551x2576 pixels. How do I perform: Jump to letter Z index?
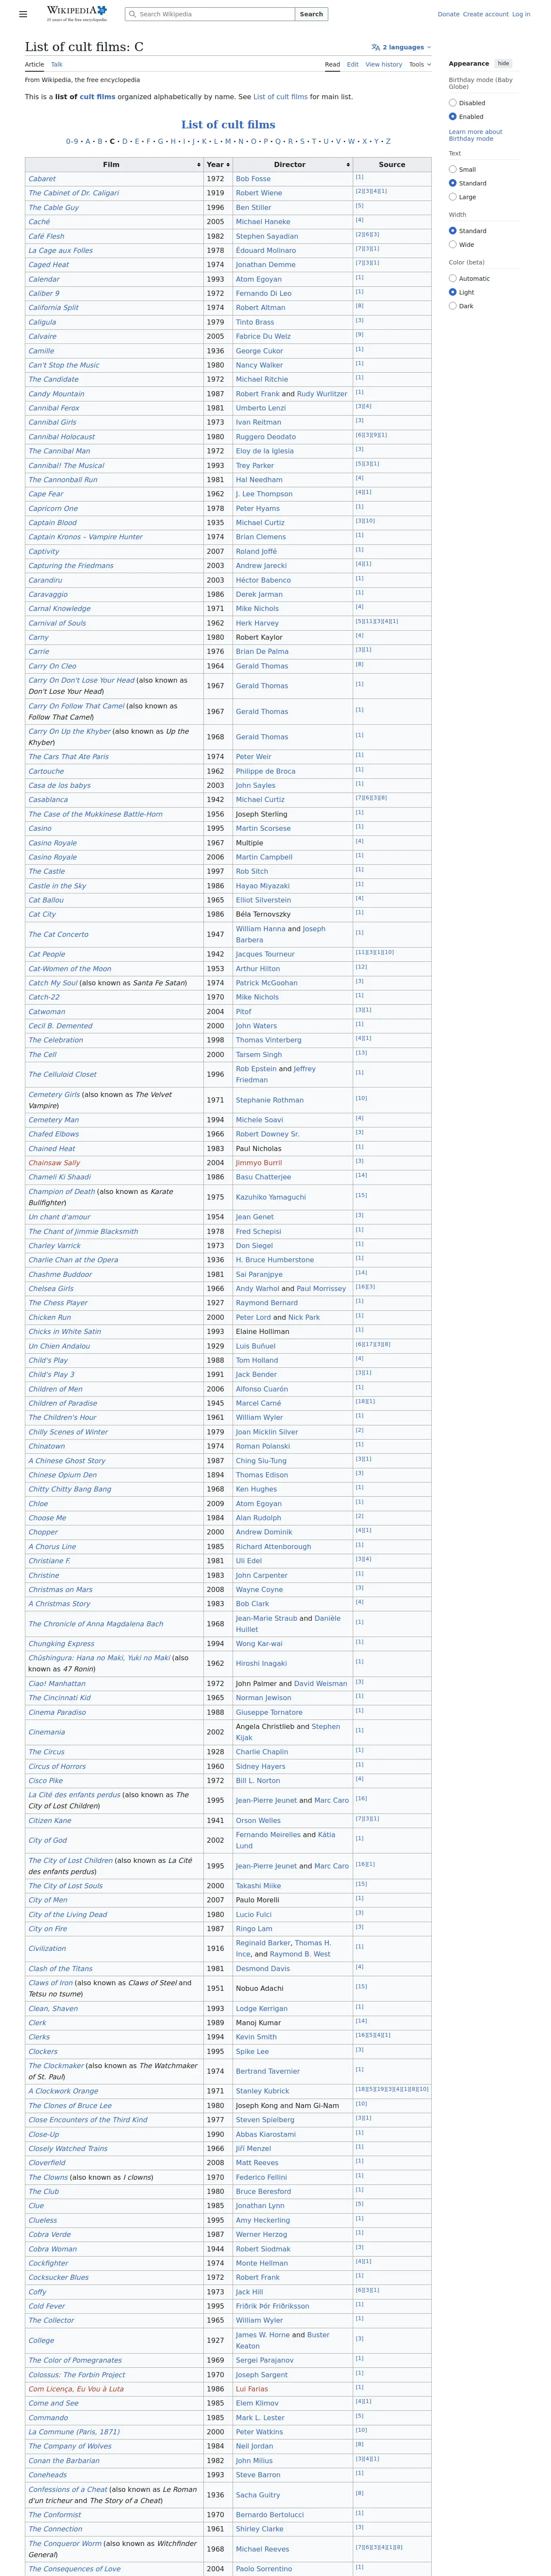(x=388, y=142)
